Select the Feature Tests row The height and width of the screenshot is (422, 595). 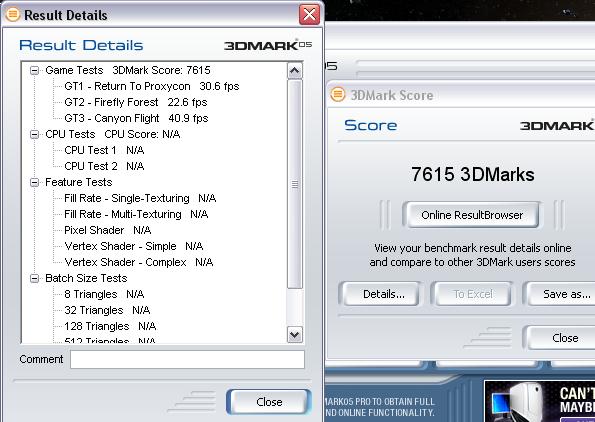coord(79,183)
